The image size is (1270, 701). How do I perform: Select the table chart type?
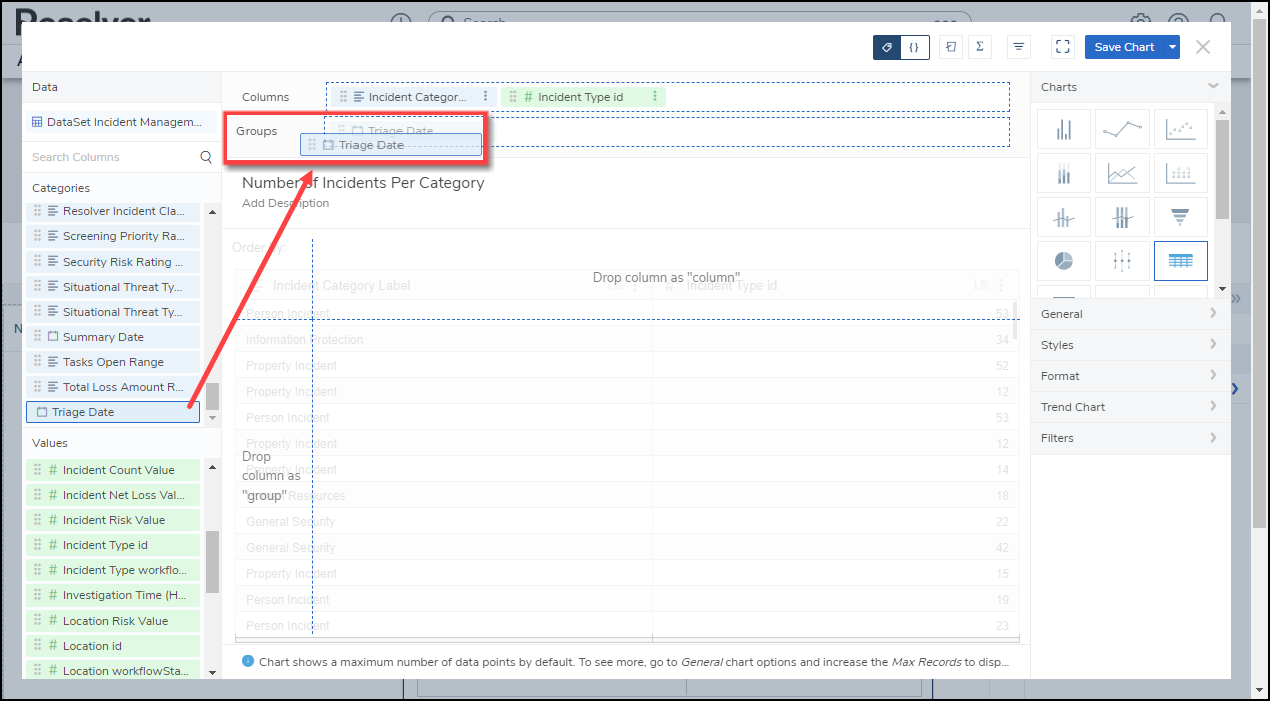[x=1181, y=261]
